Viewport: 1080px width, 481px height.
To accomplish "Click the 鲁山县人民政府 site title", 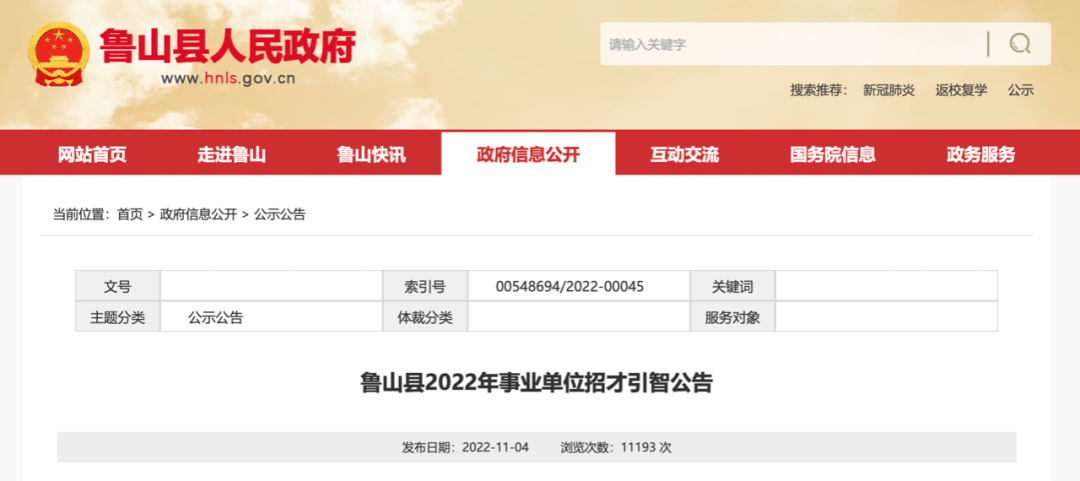I will coord(227,45).
